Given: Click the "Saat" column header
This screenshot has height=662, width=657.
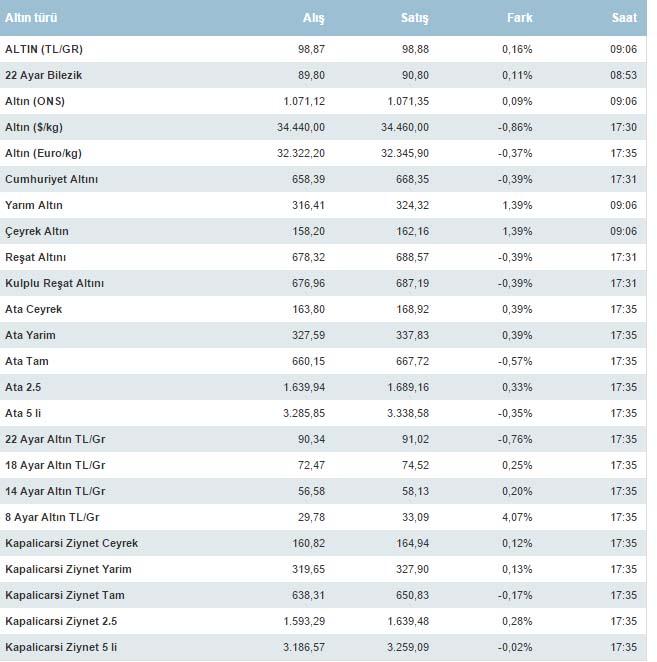Looking at the screenshot, I should [625, 19].
